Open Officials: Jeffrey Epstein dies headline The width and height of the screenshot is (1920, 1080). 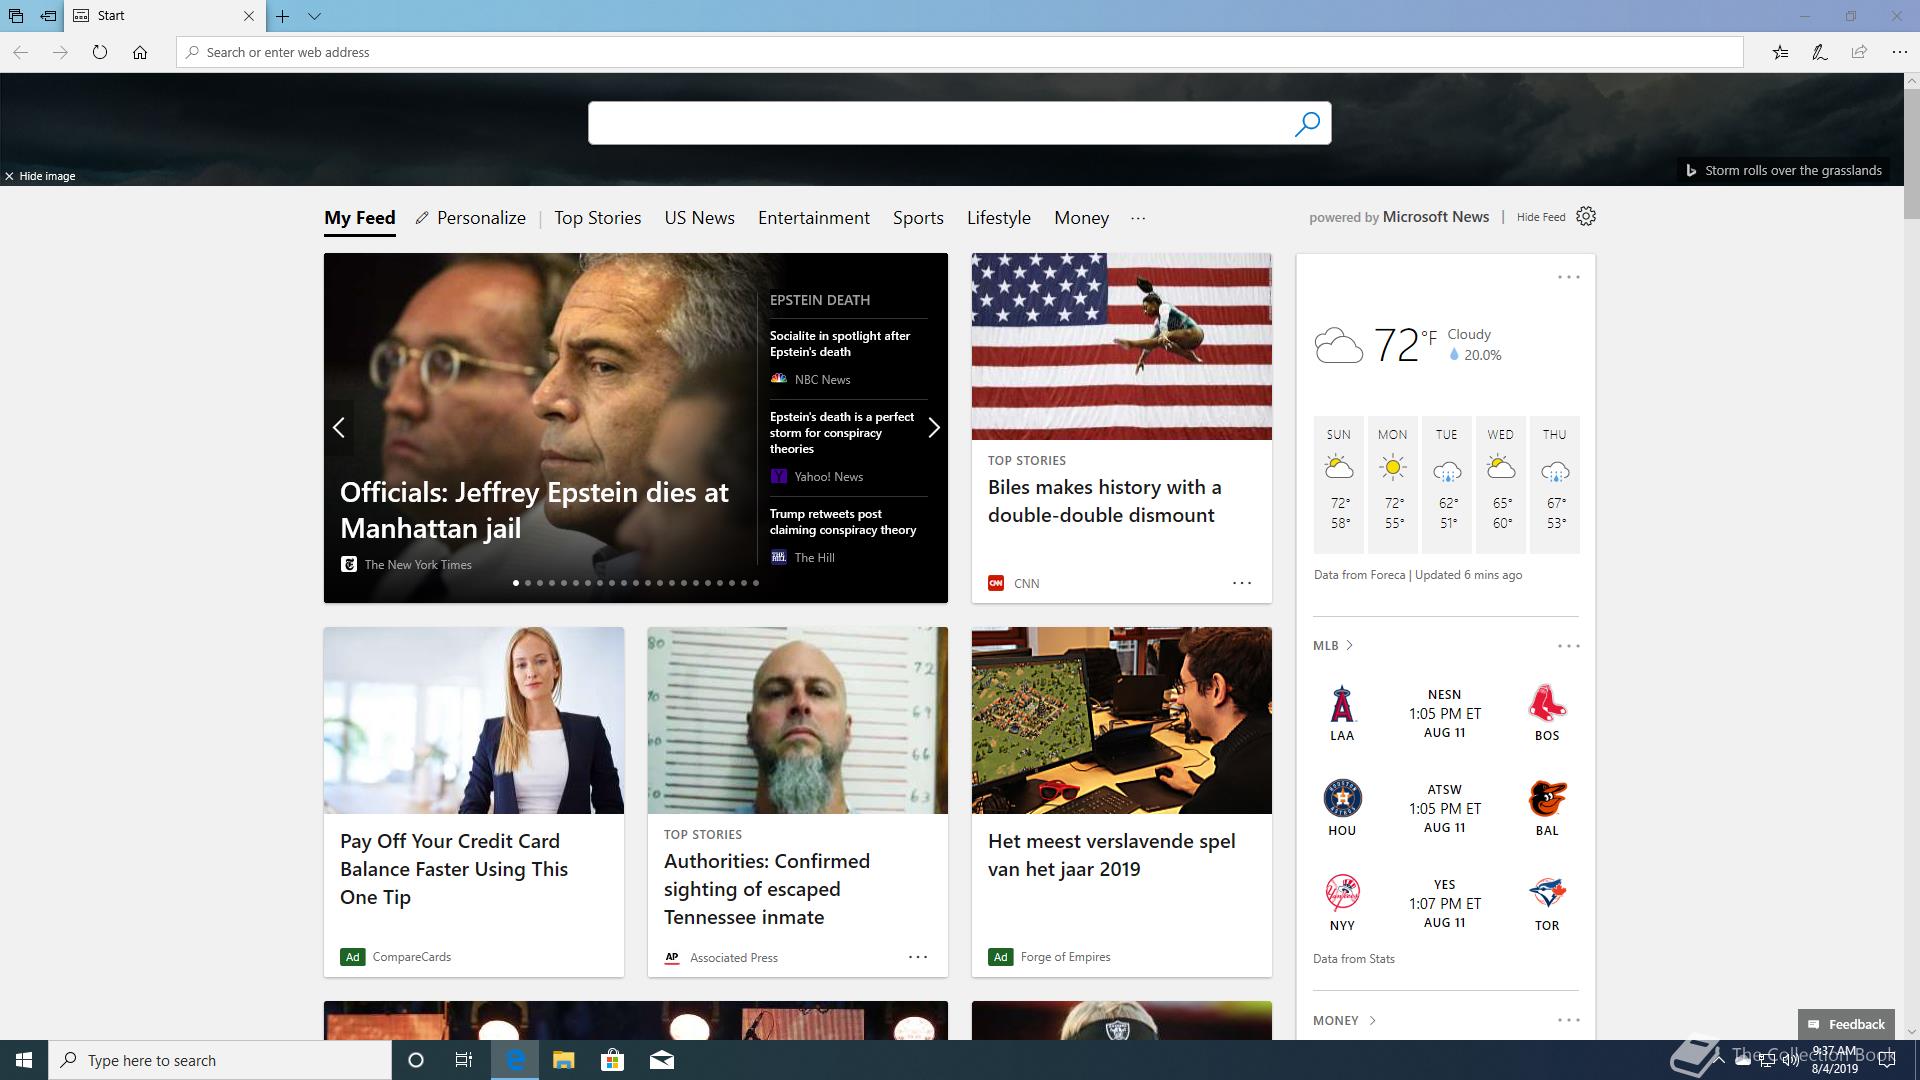(535, 510)
